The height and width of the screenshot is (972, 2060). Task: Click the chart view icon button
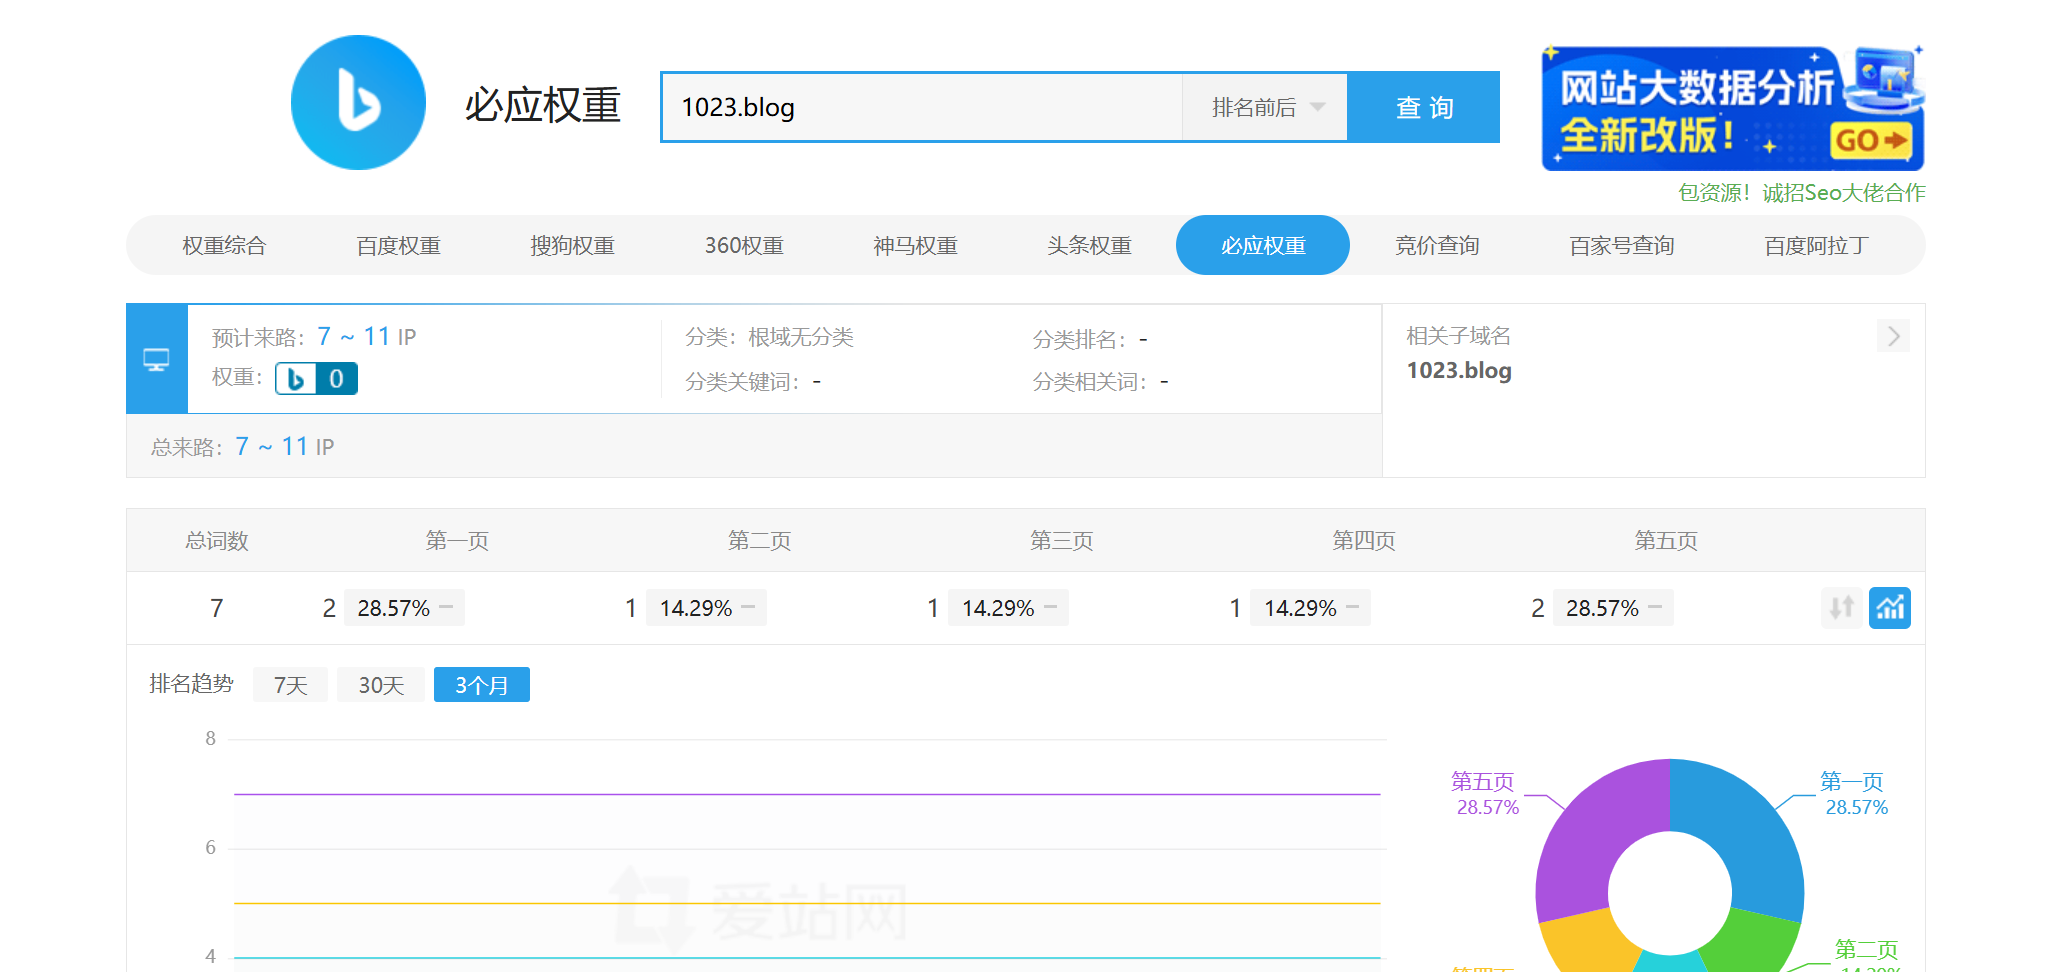point(1889,608)
